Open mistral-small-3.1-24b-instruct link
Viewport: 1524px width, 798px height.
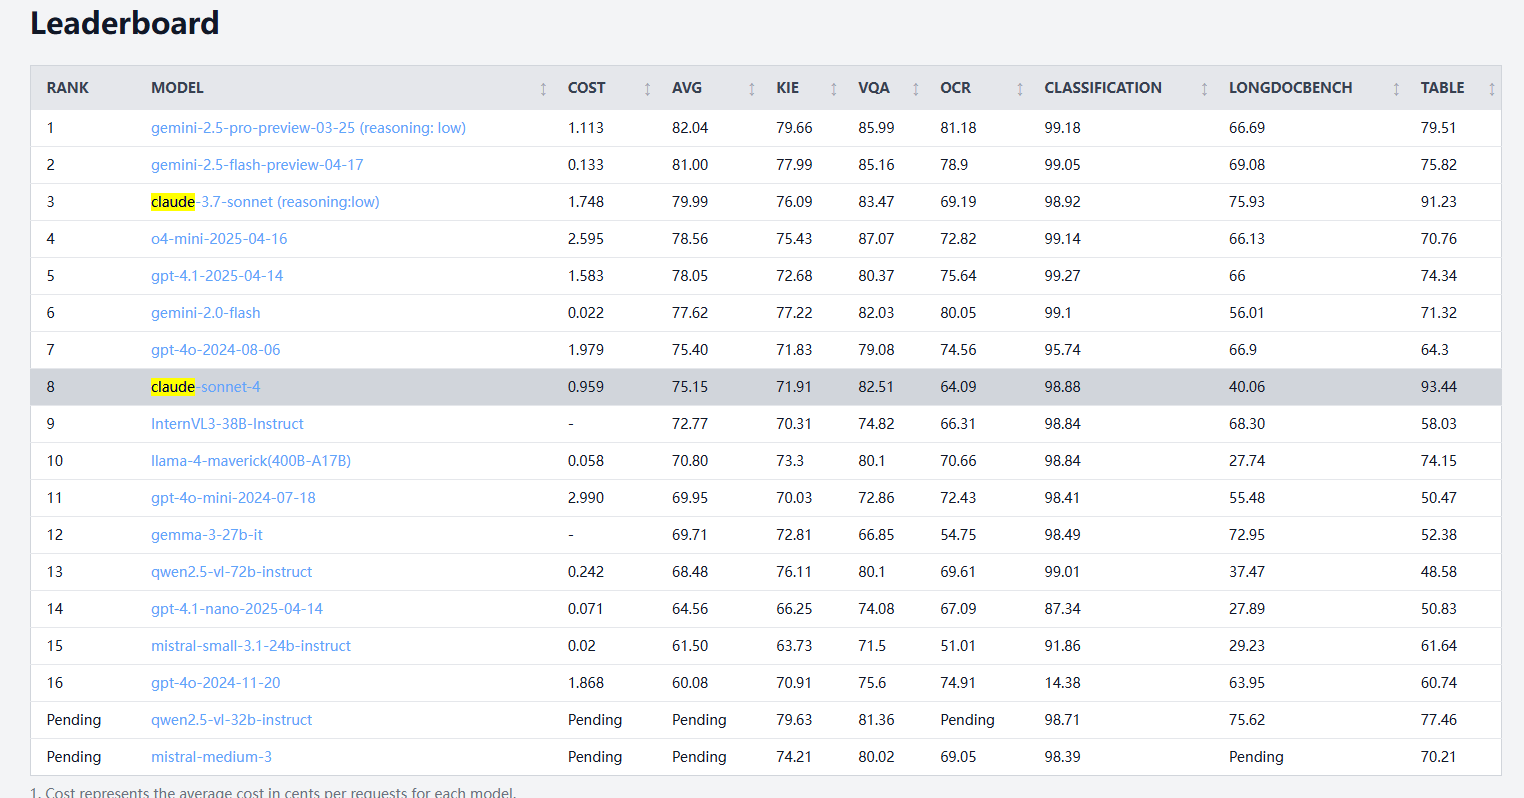251,646
